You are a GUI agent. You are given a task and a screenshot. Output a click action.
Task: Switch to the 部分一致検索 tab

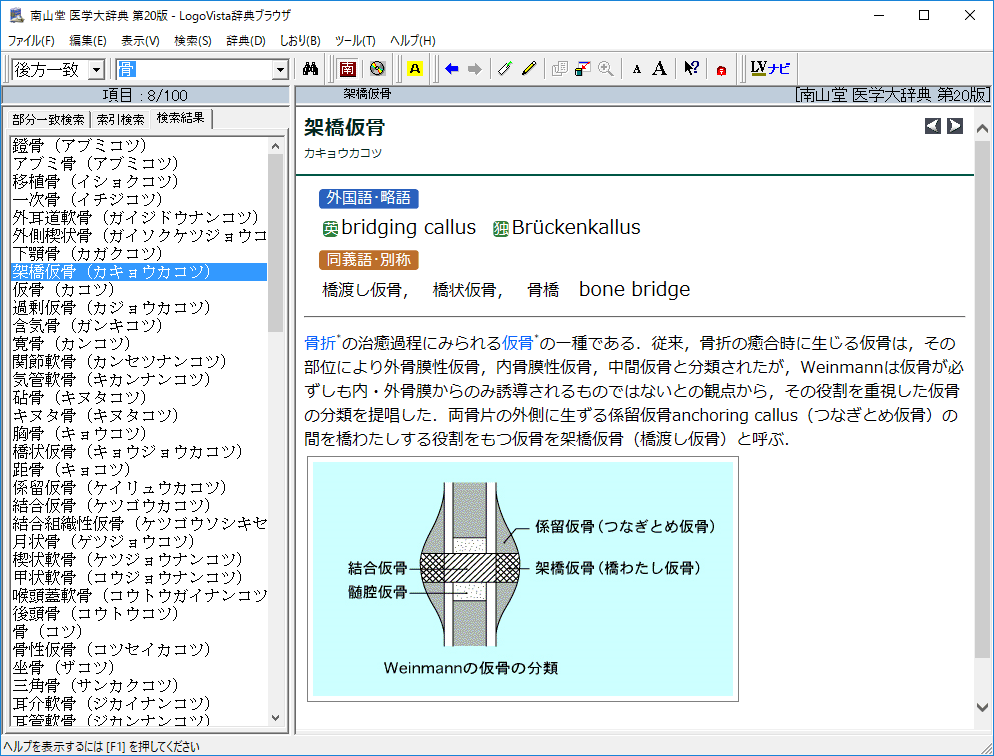(48, 119)
